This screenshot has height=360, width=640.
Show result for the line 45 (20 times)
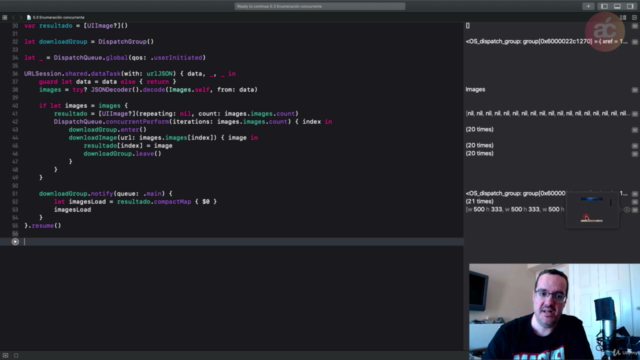click(635, 145)
